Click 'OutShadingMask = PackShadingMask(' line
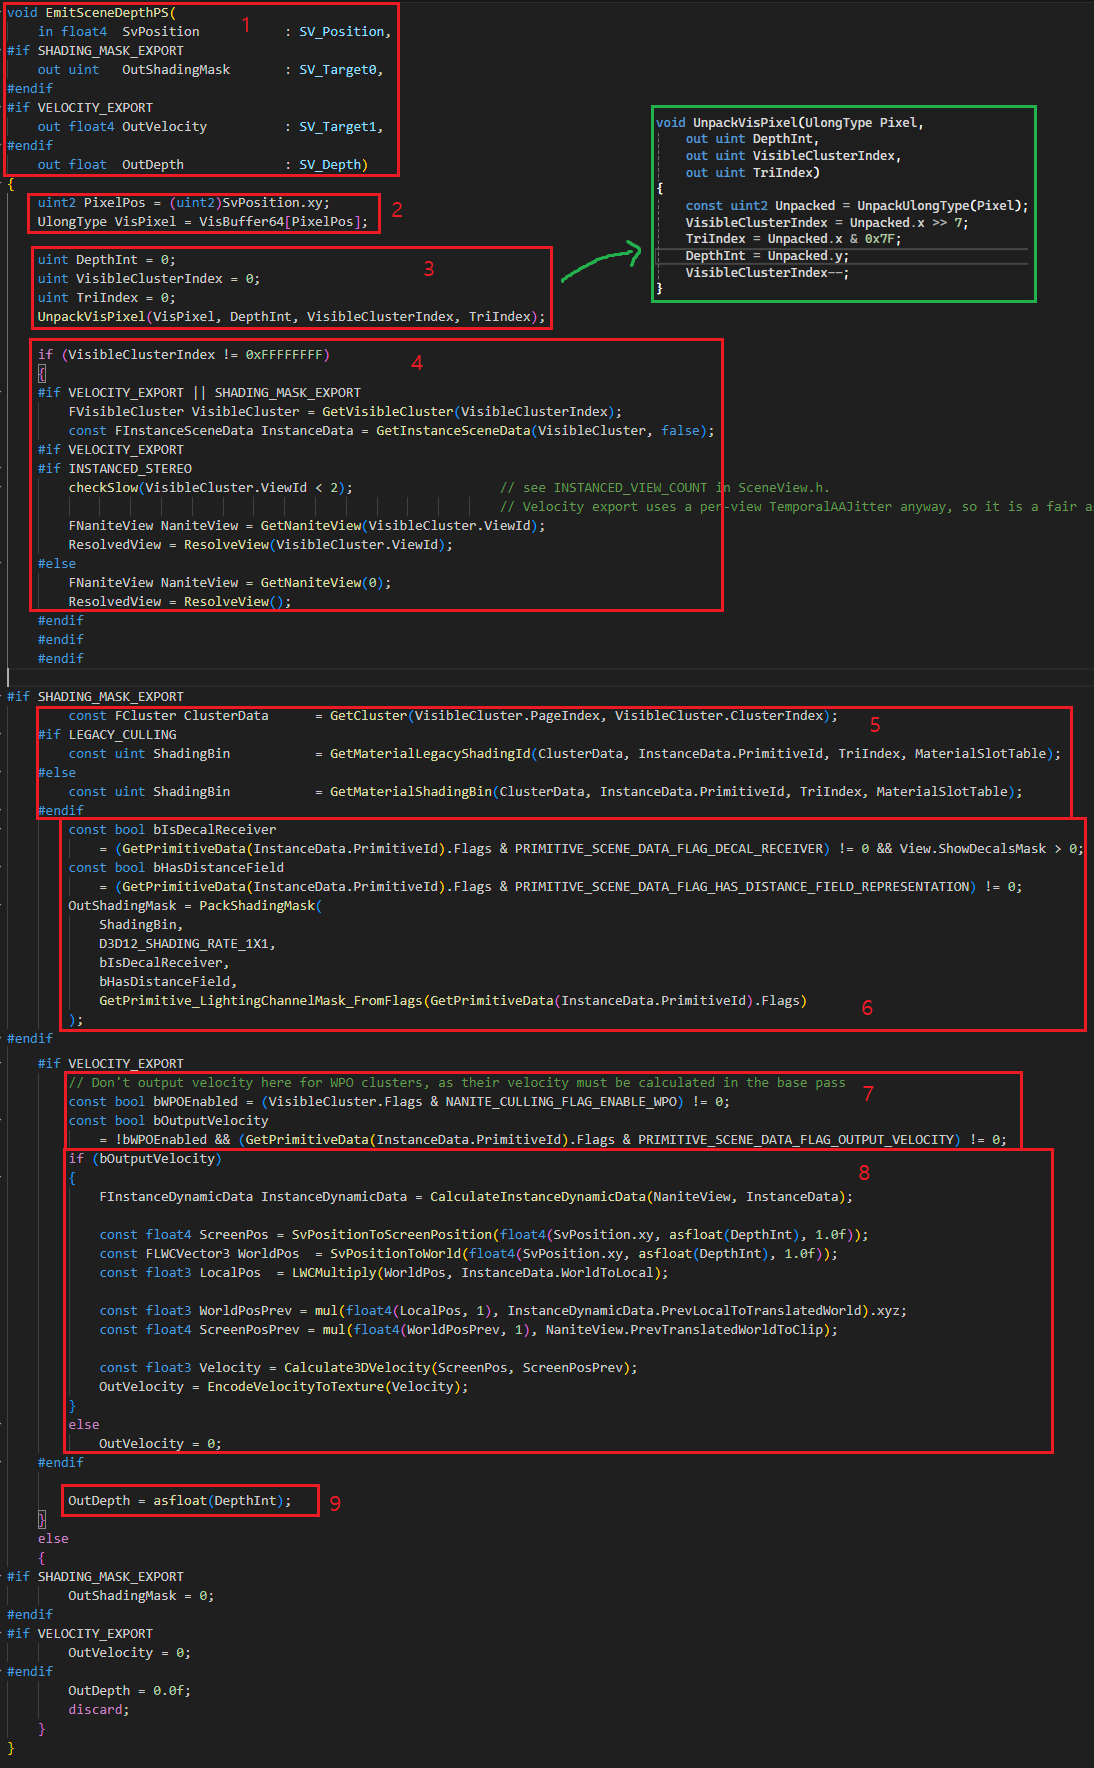The width and height of the screenshot is (1094, 1768). (195, 906)
